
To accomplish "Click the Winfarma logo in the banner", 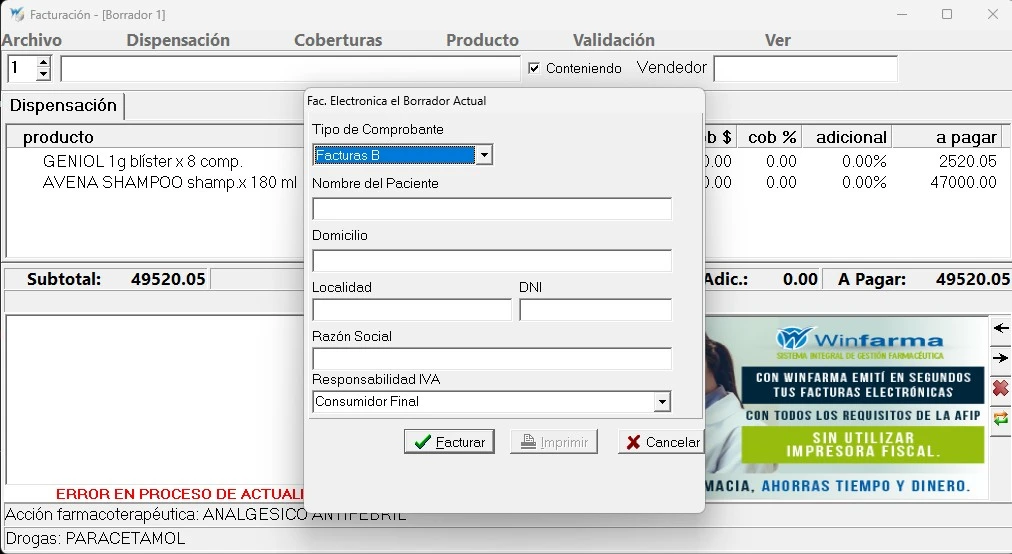I will (x=859, y=338).
